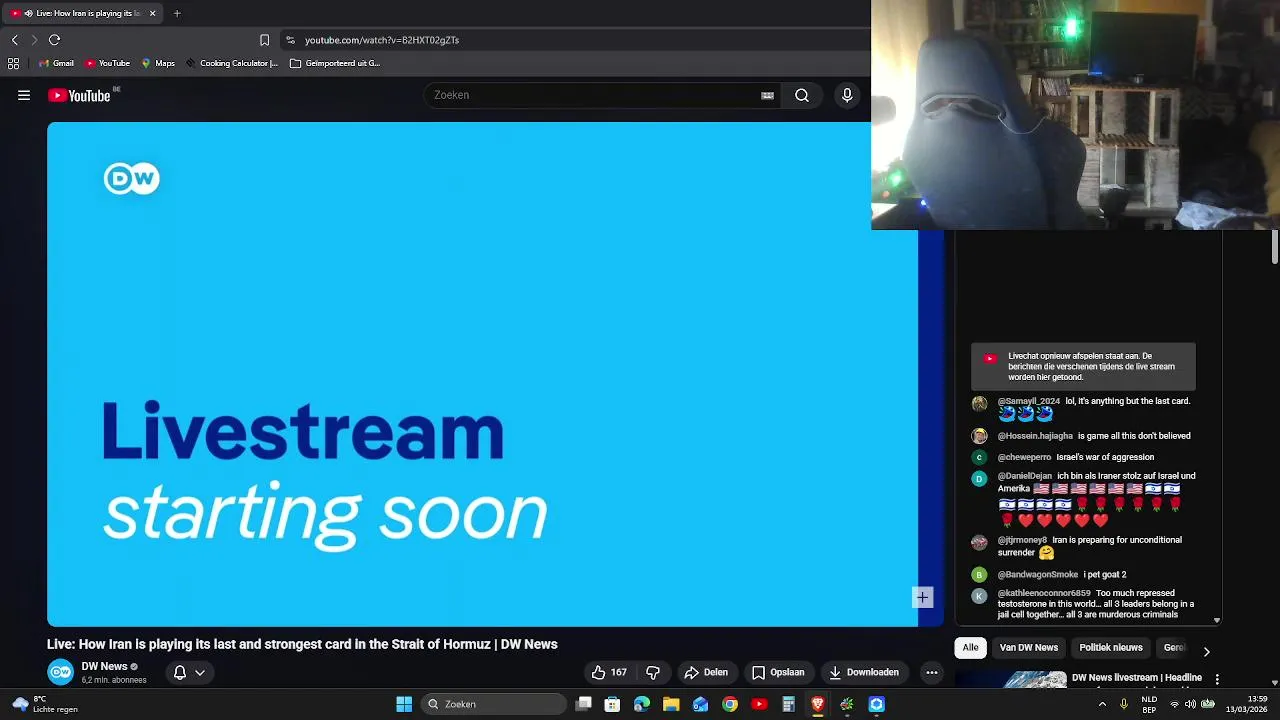Launch Microsoft Store from taskbar
Image resolution: width=1280 pixels, height=720 pixels.
click(x=612, y=704)
